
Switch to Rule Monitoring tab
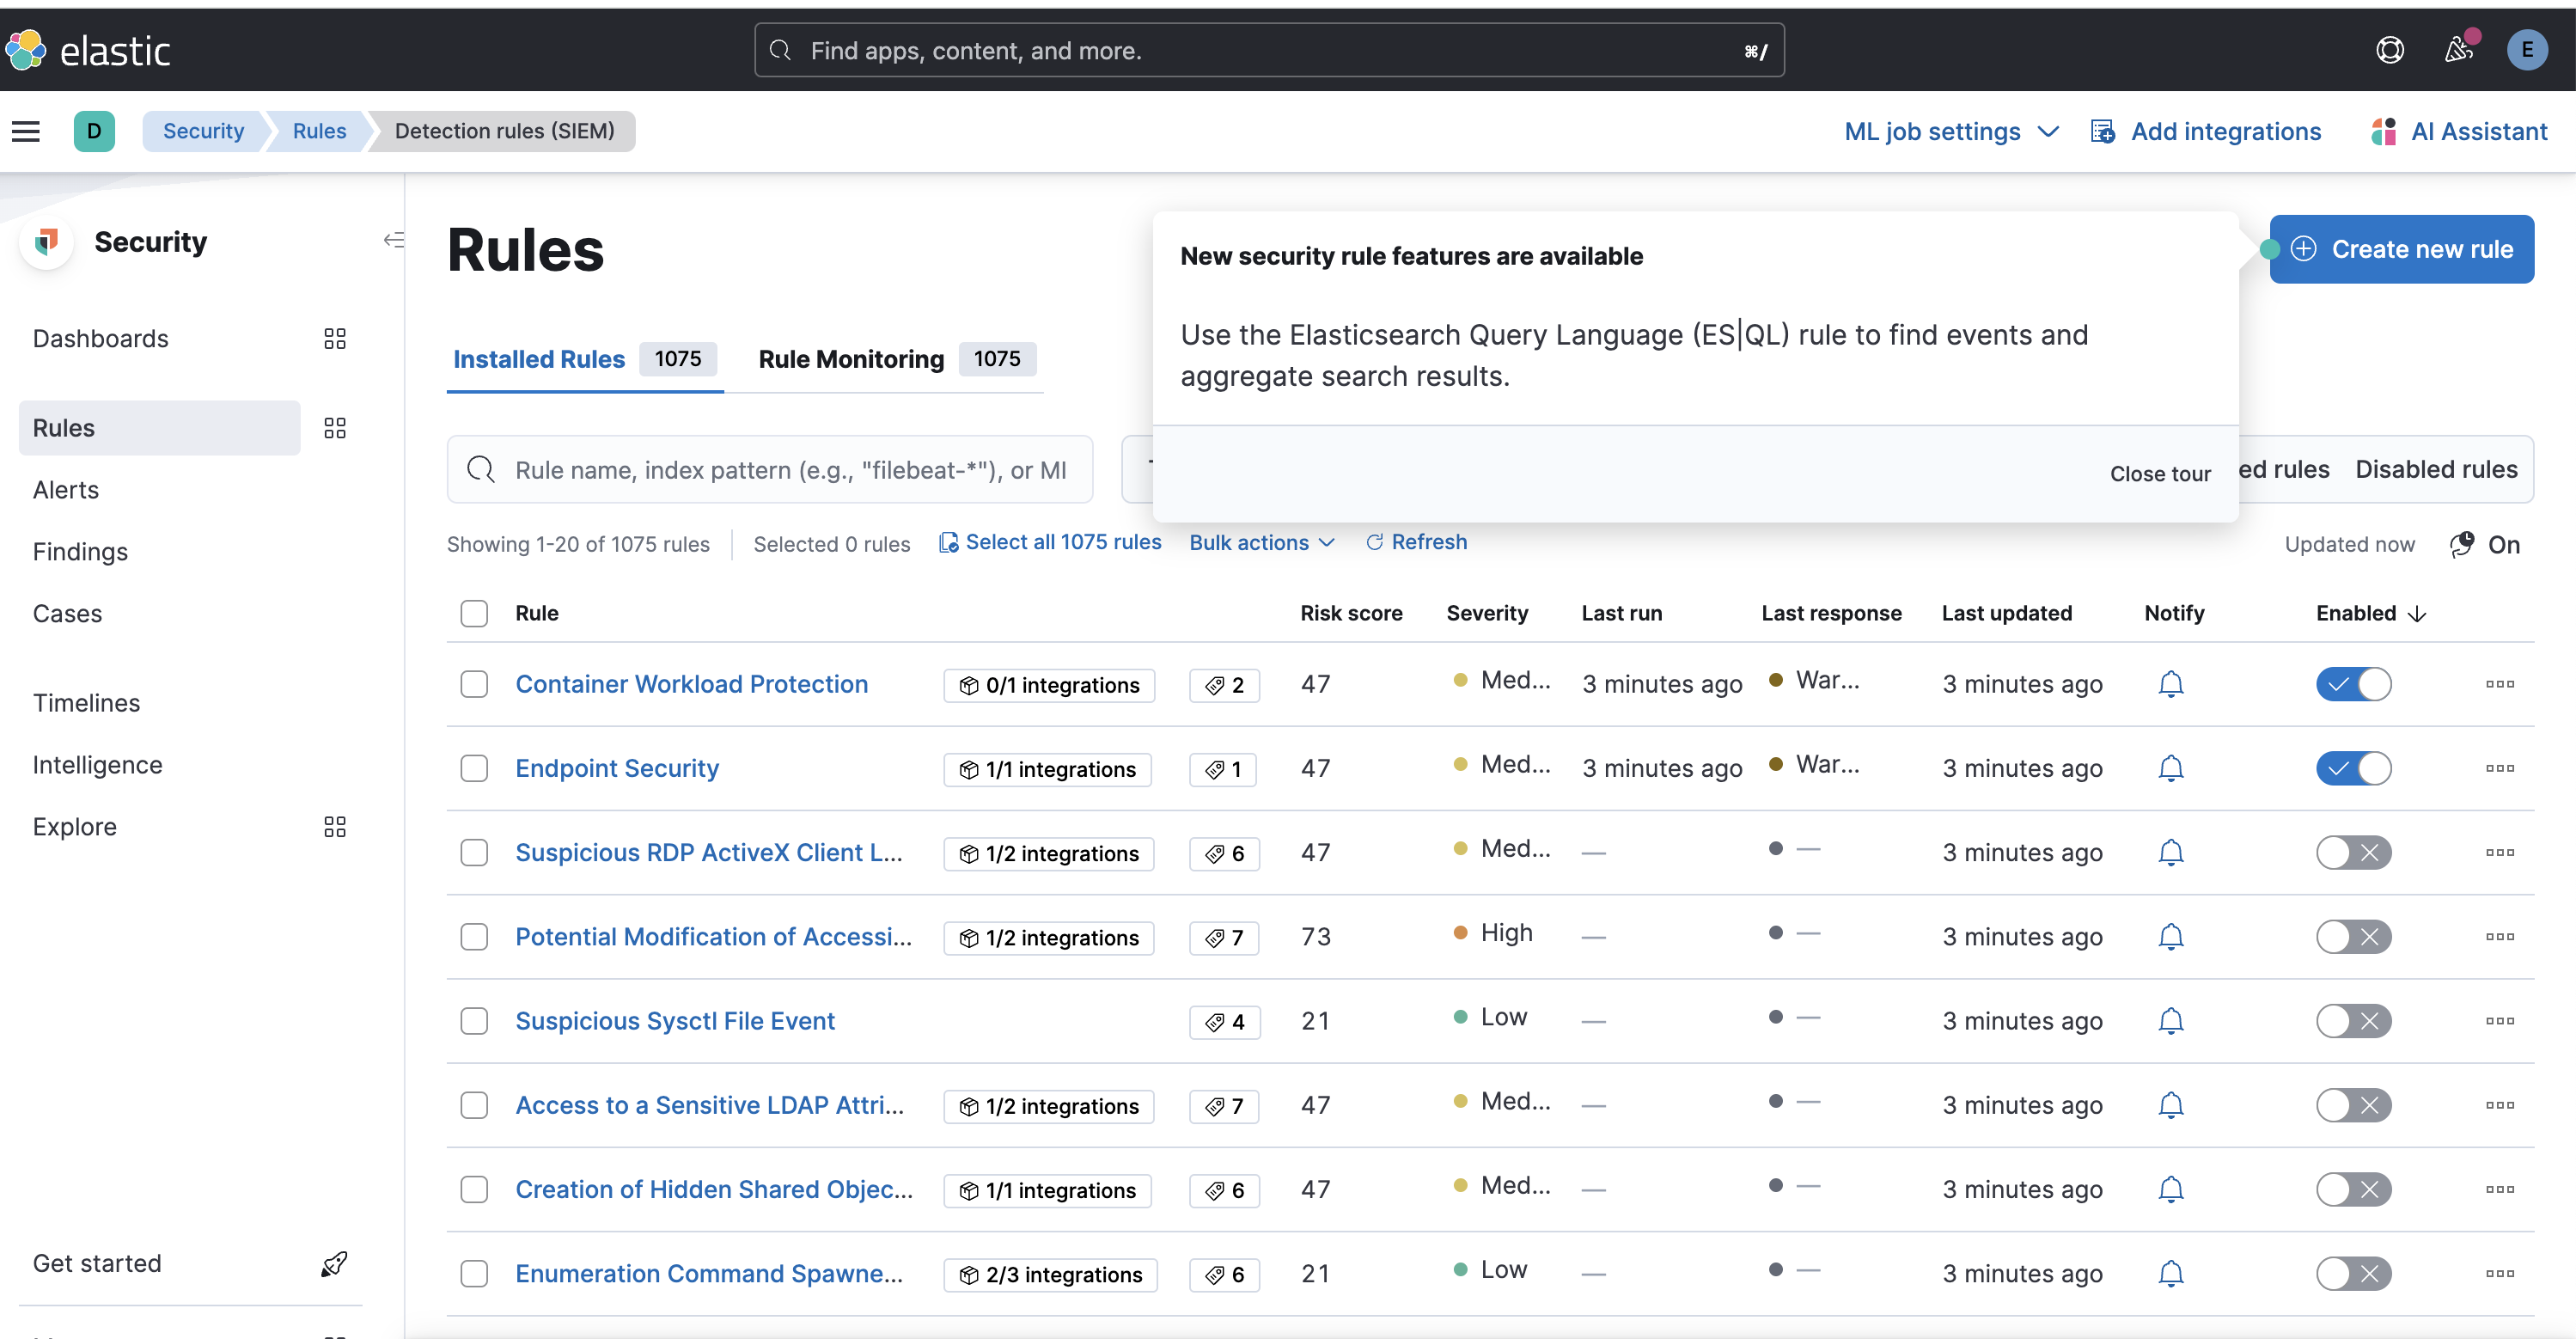tap(896, 359)
